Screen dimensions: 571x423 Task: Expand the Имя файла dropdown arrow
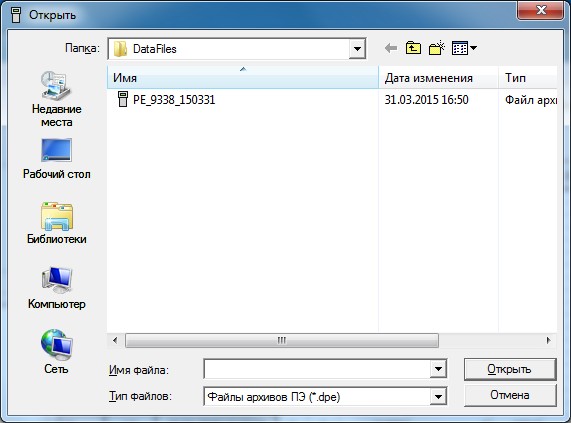(x=438, y=369)
